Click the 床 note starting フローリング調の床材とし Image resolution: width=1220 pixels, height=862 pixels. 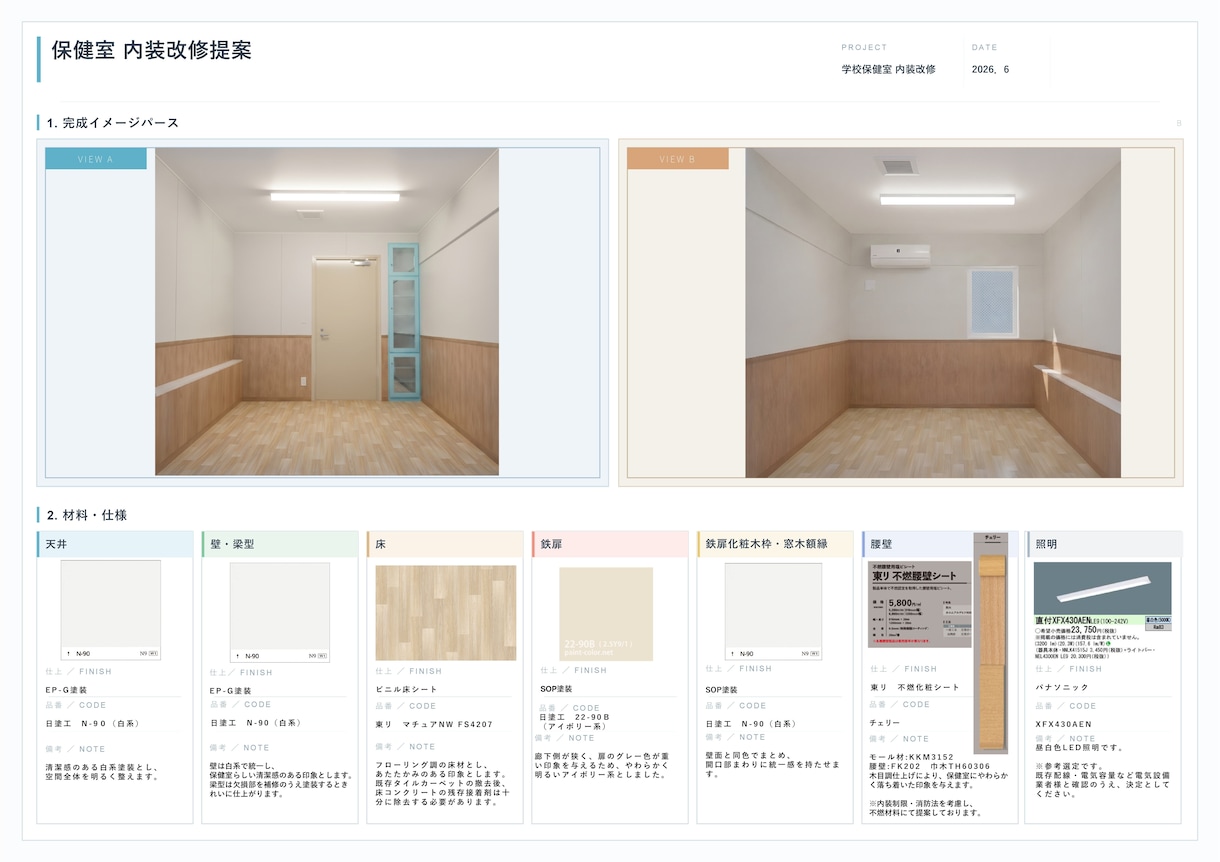coord(442,783)
